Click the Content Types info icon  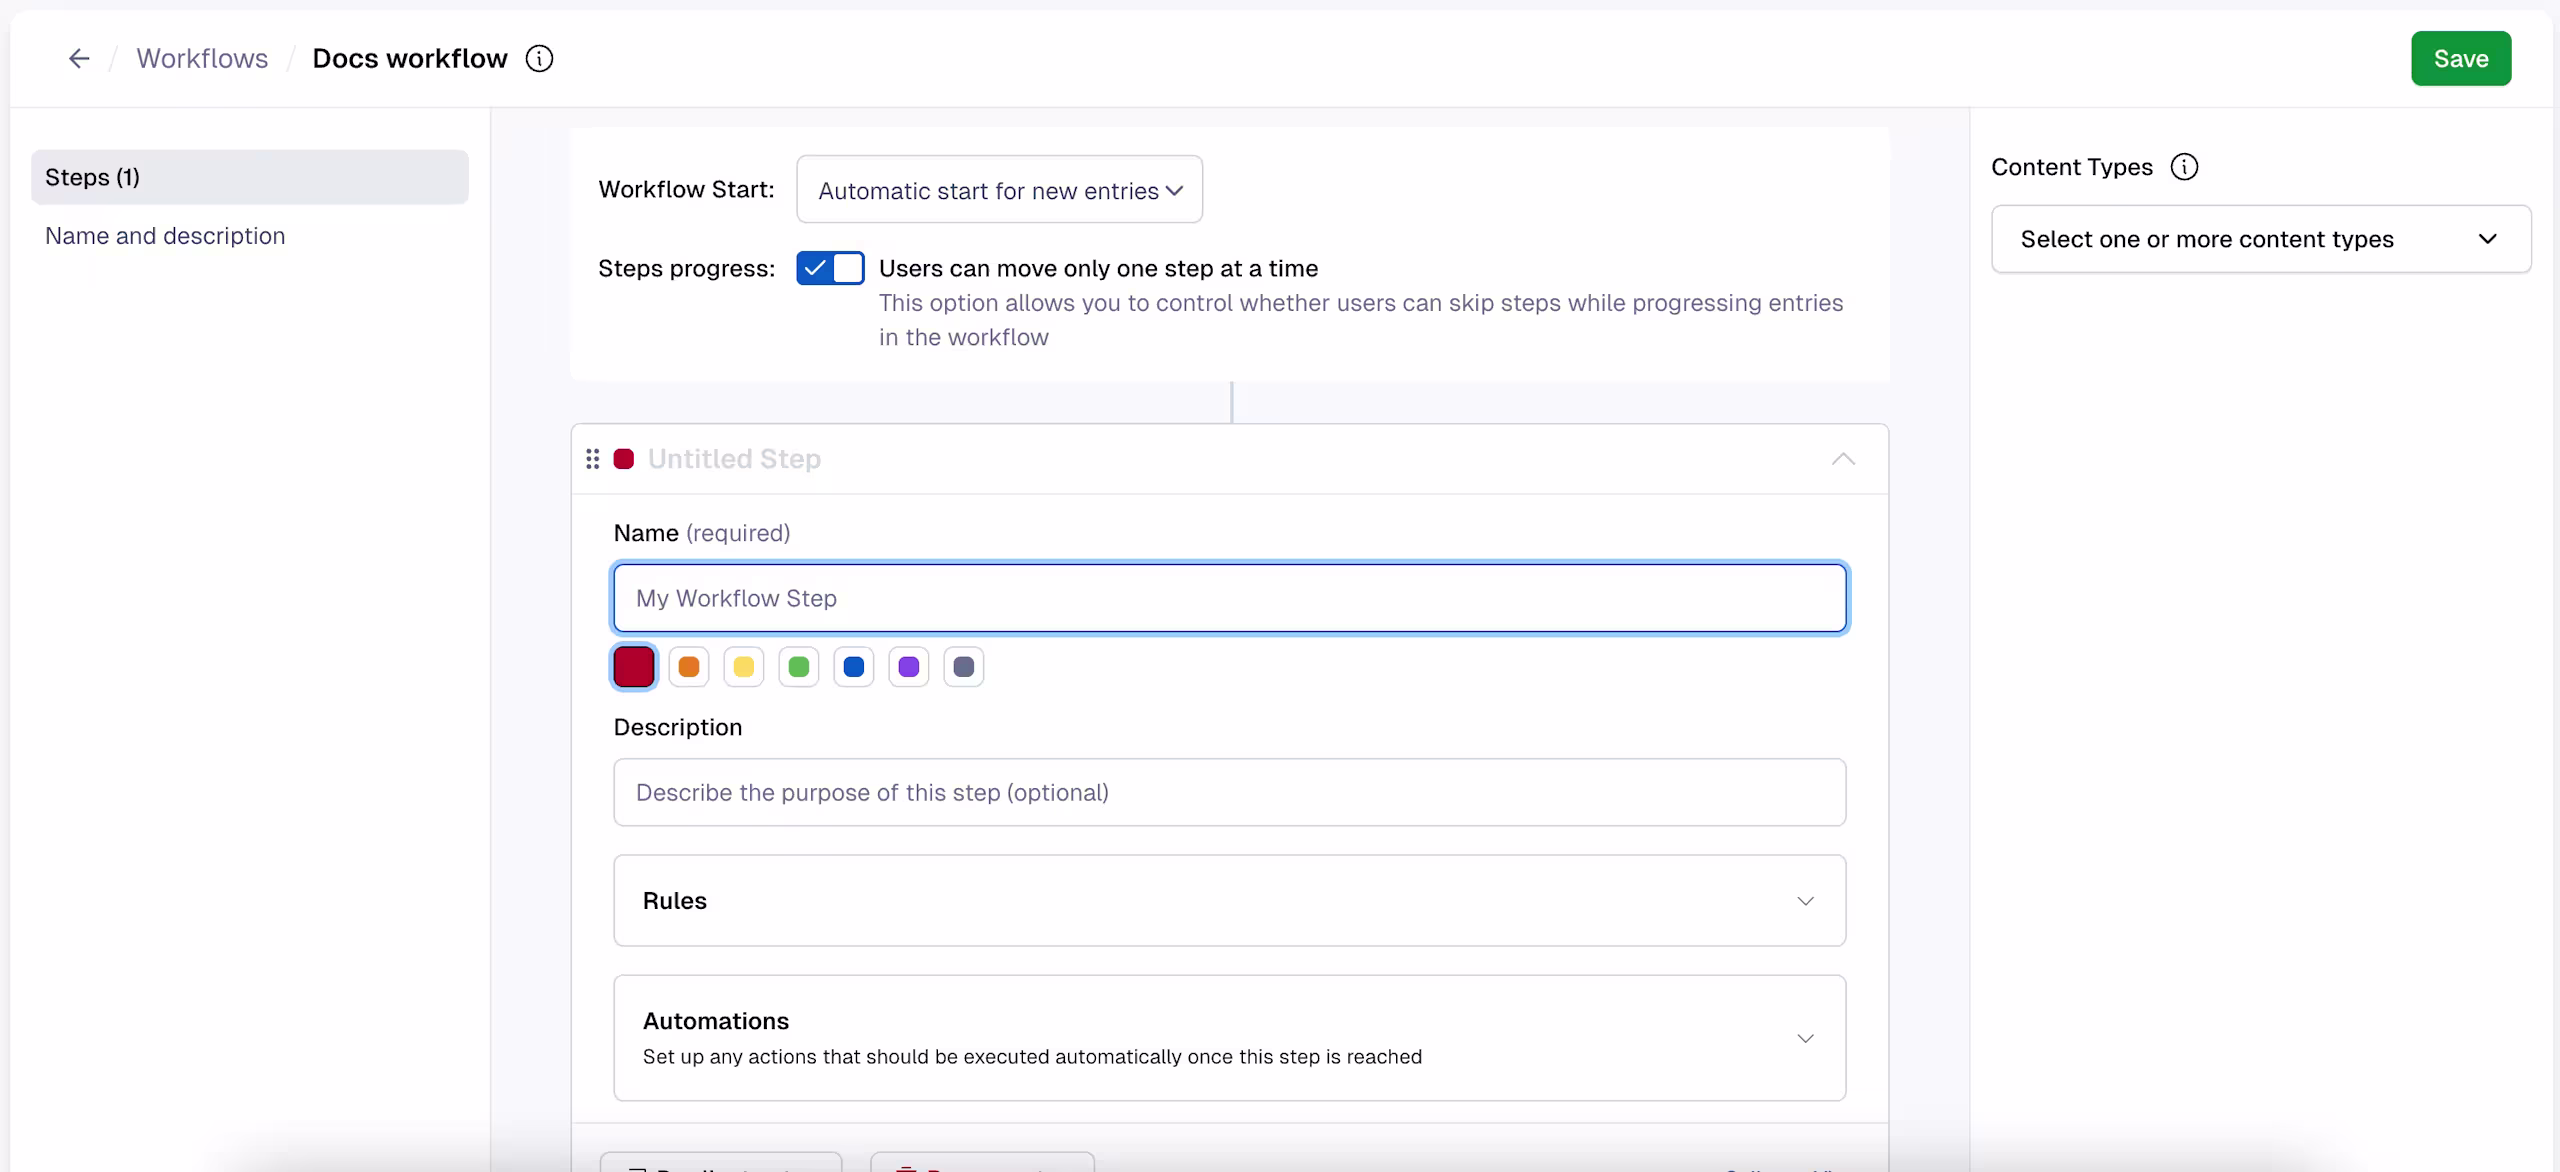point(2184,167)
